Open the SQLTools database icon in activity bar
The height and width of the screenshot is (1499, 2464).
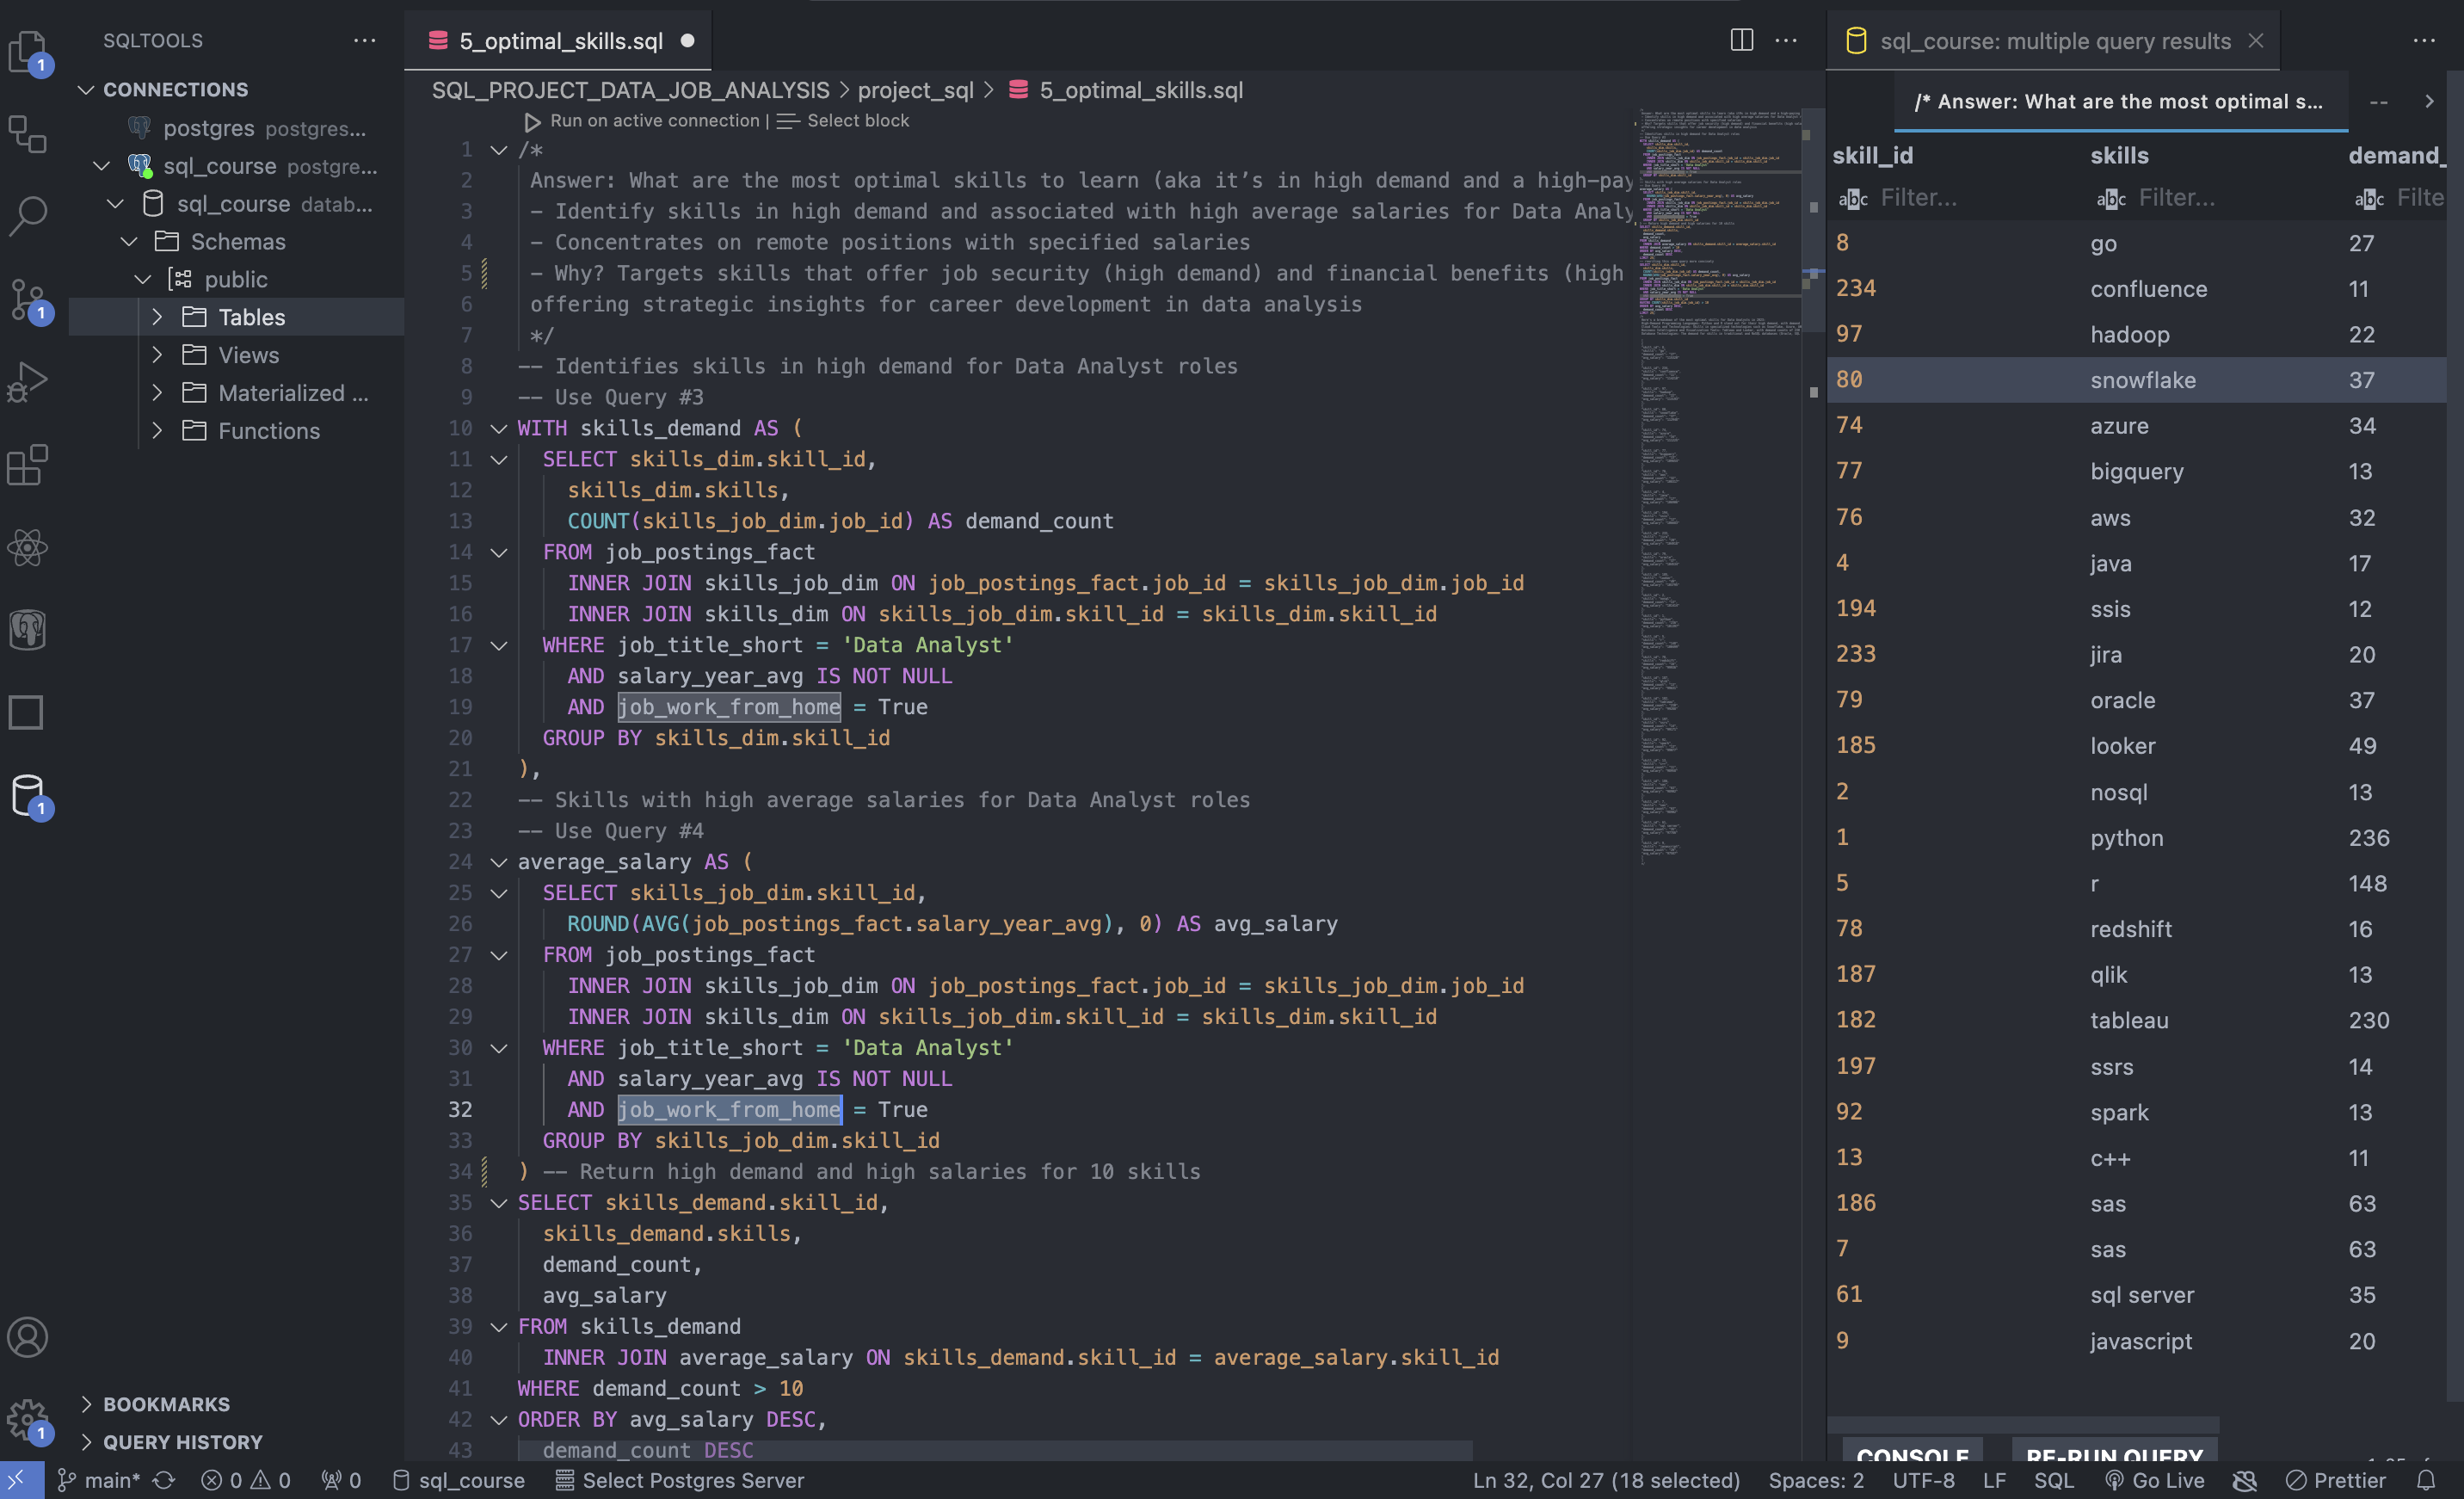coord(28,795)
